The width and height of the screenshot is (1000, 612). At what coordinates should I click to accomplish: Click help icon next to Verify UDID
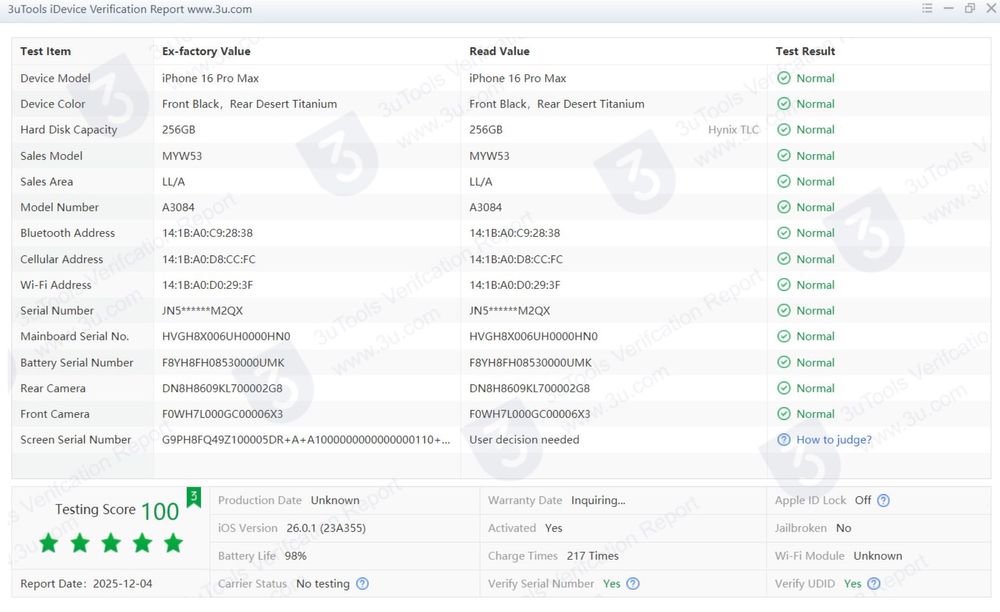coord(874,583)
